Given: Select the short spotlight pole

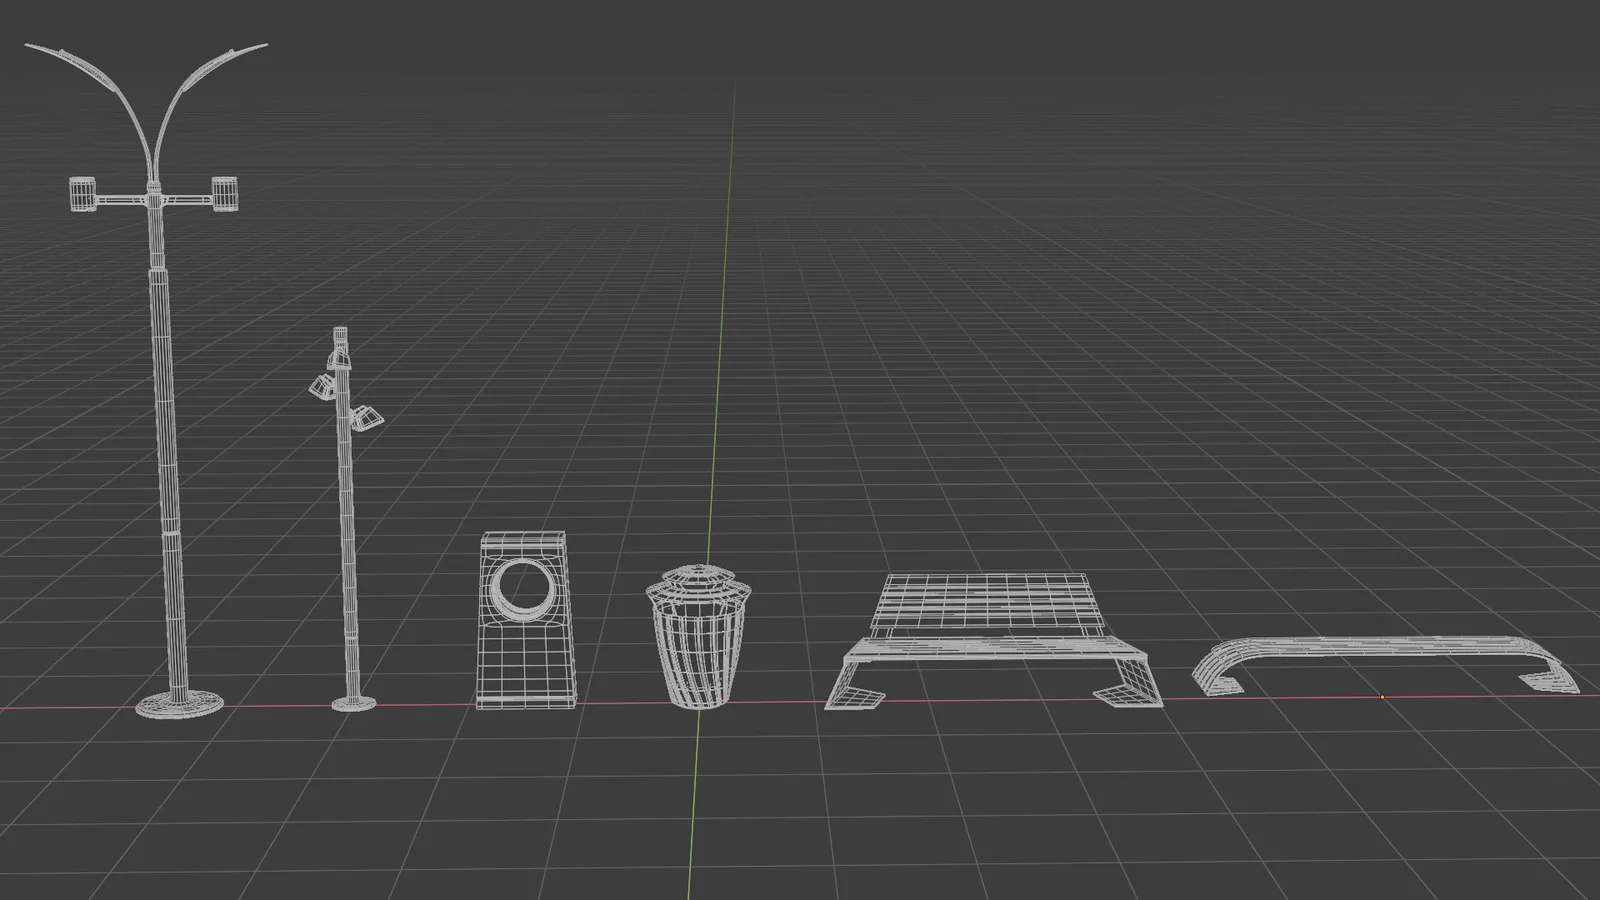Looking at the screenshot, I should [350, 550].
